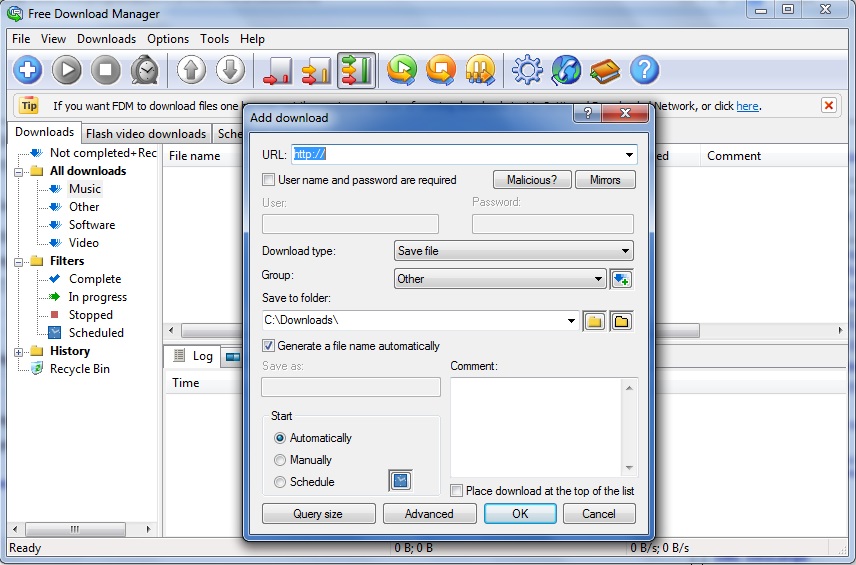Click the blue icon tab next to Log

233,357
